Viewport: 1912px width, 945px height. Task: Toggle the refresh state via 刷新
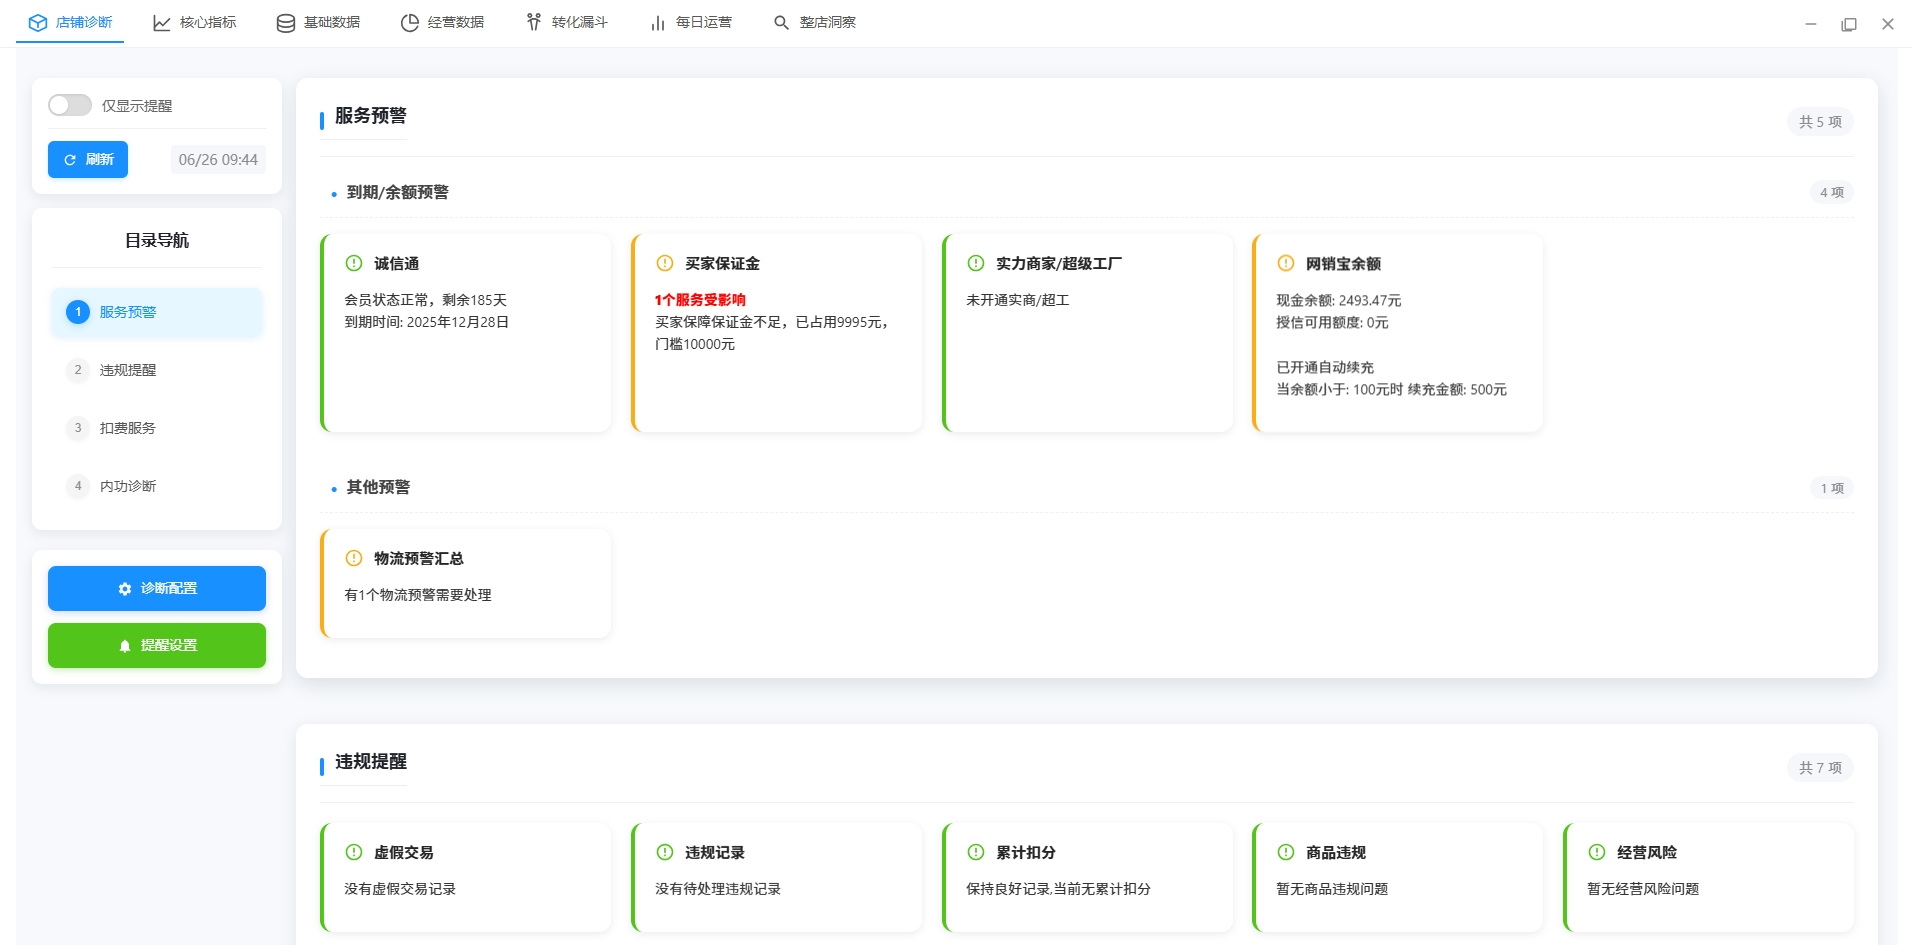pyautogui.click(x=87, y=159)
